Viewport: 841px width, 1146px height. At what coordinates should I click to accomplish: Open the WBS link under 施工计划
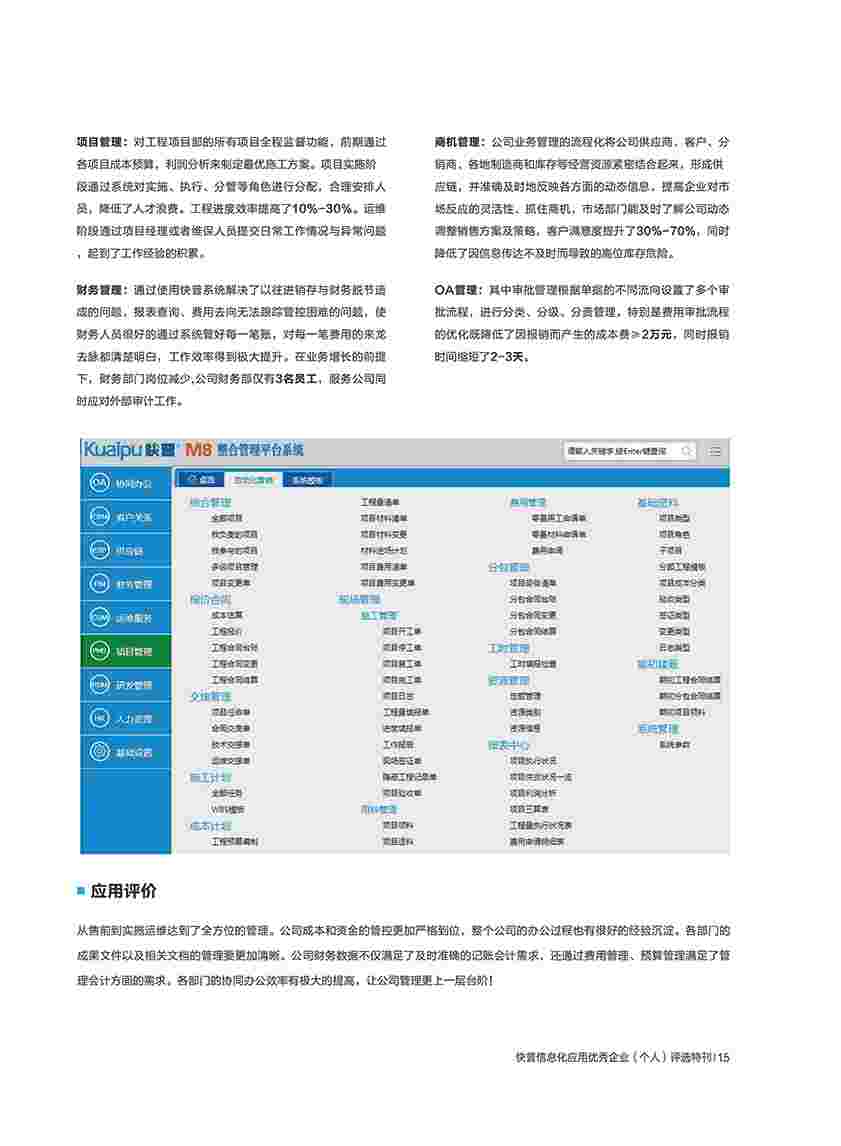tap(227, 808)
